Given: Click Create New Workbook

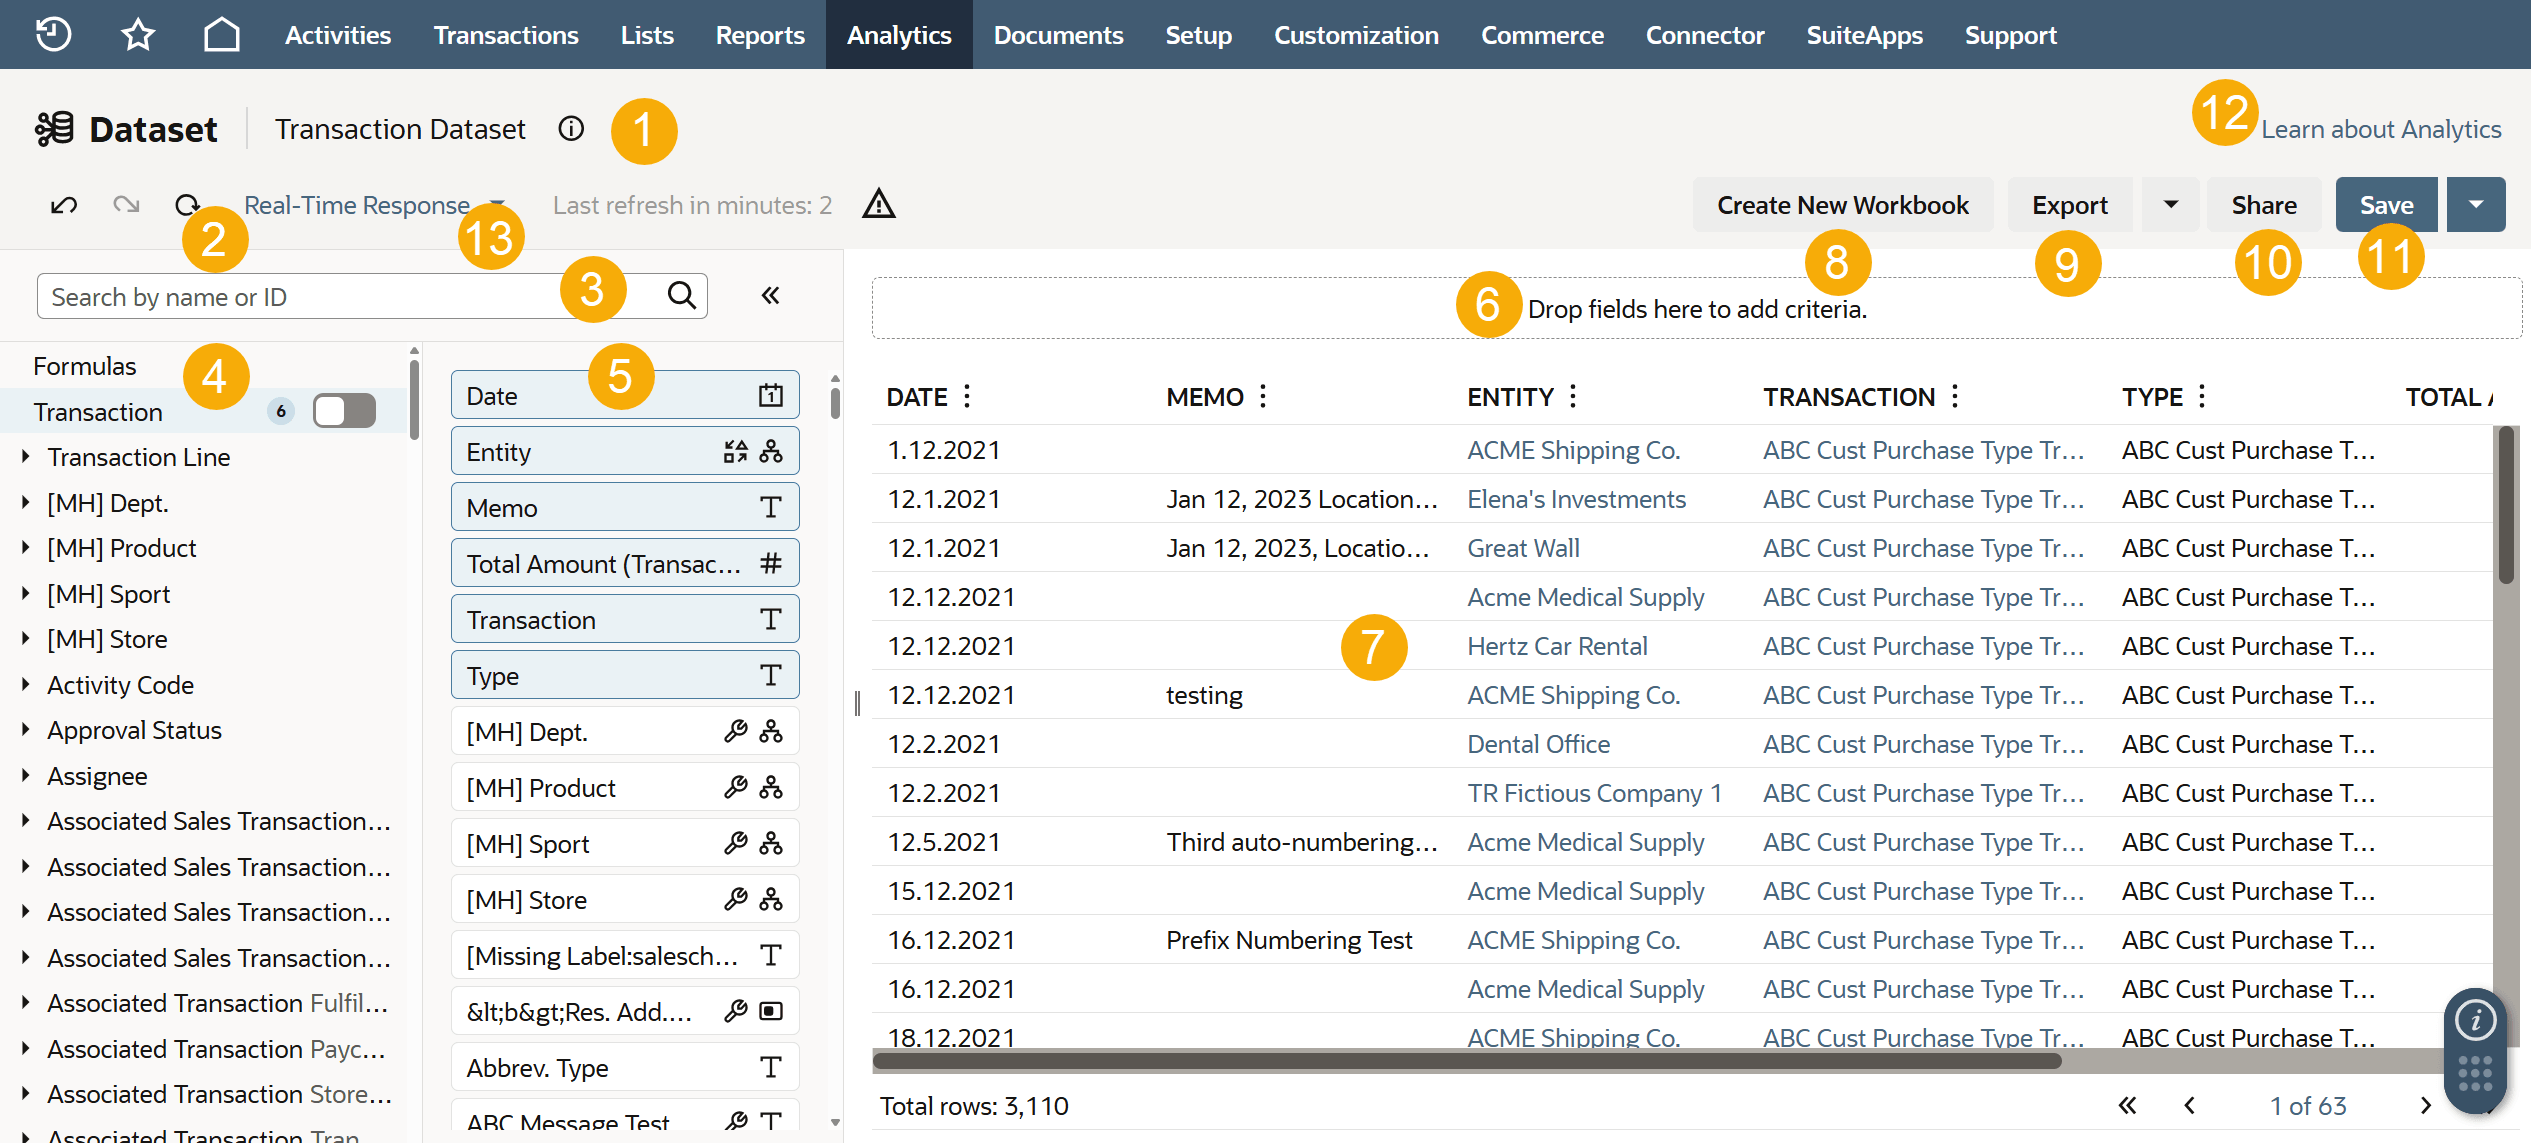Looking at the screenshot, I should tap(1843, 204).
